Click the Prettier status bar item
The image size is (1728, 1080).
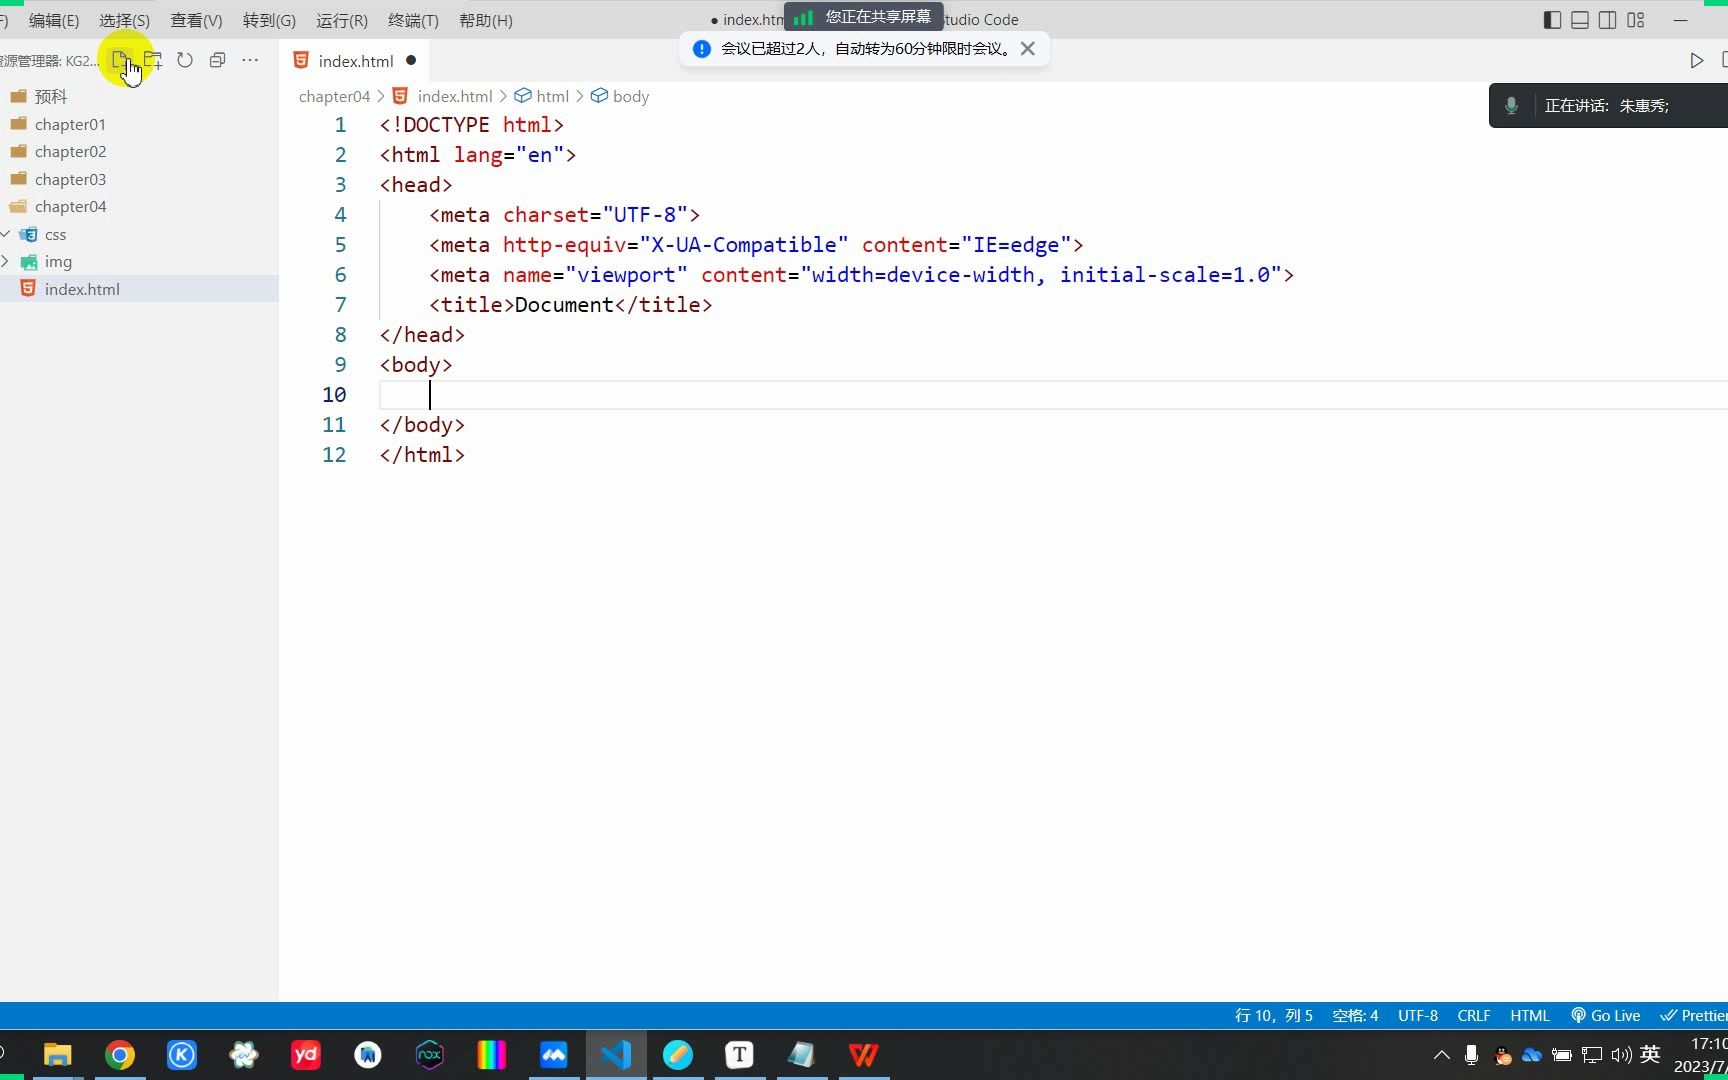pos(1694,1015)
